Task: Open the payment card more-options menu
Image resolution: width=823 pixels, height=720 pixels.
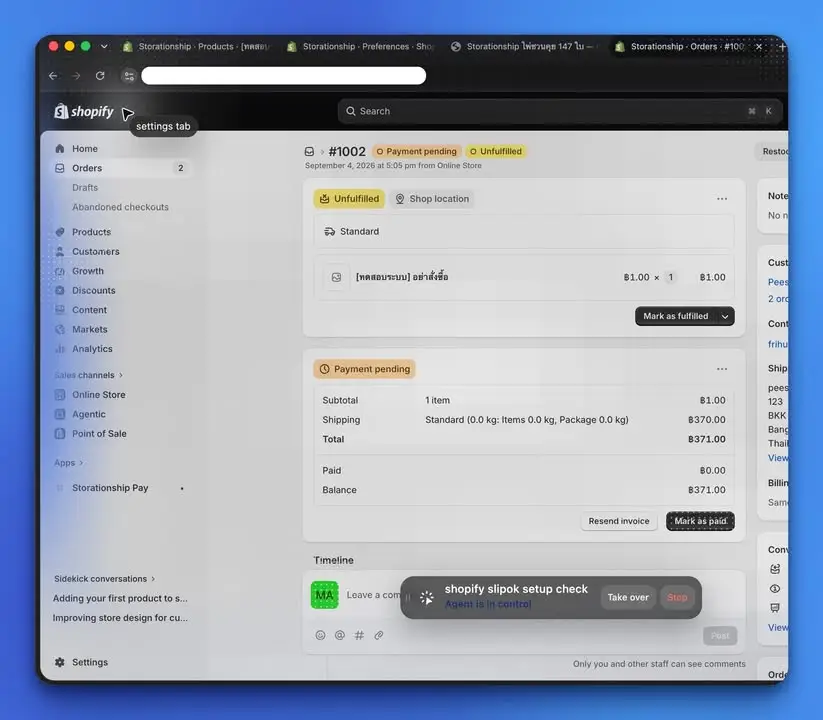Action: pos(722,369)
